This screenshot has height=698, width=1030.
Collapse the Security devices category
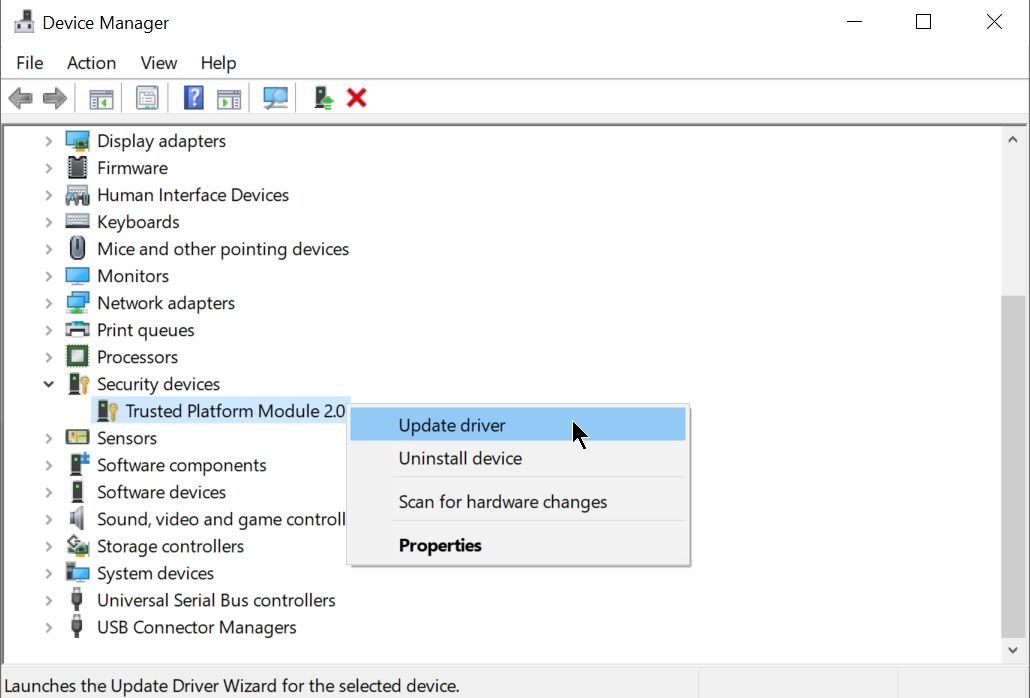(x=48, y=383)
